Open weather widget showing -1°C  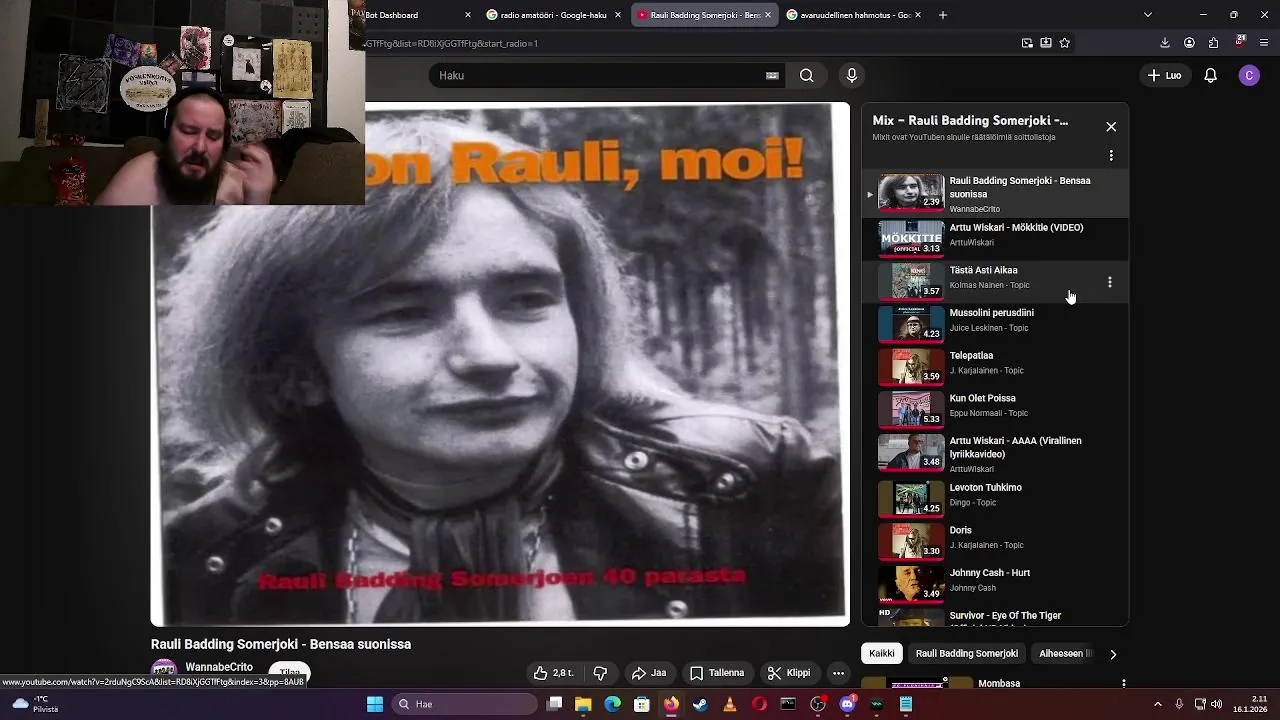pos(33,704)
